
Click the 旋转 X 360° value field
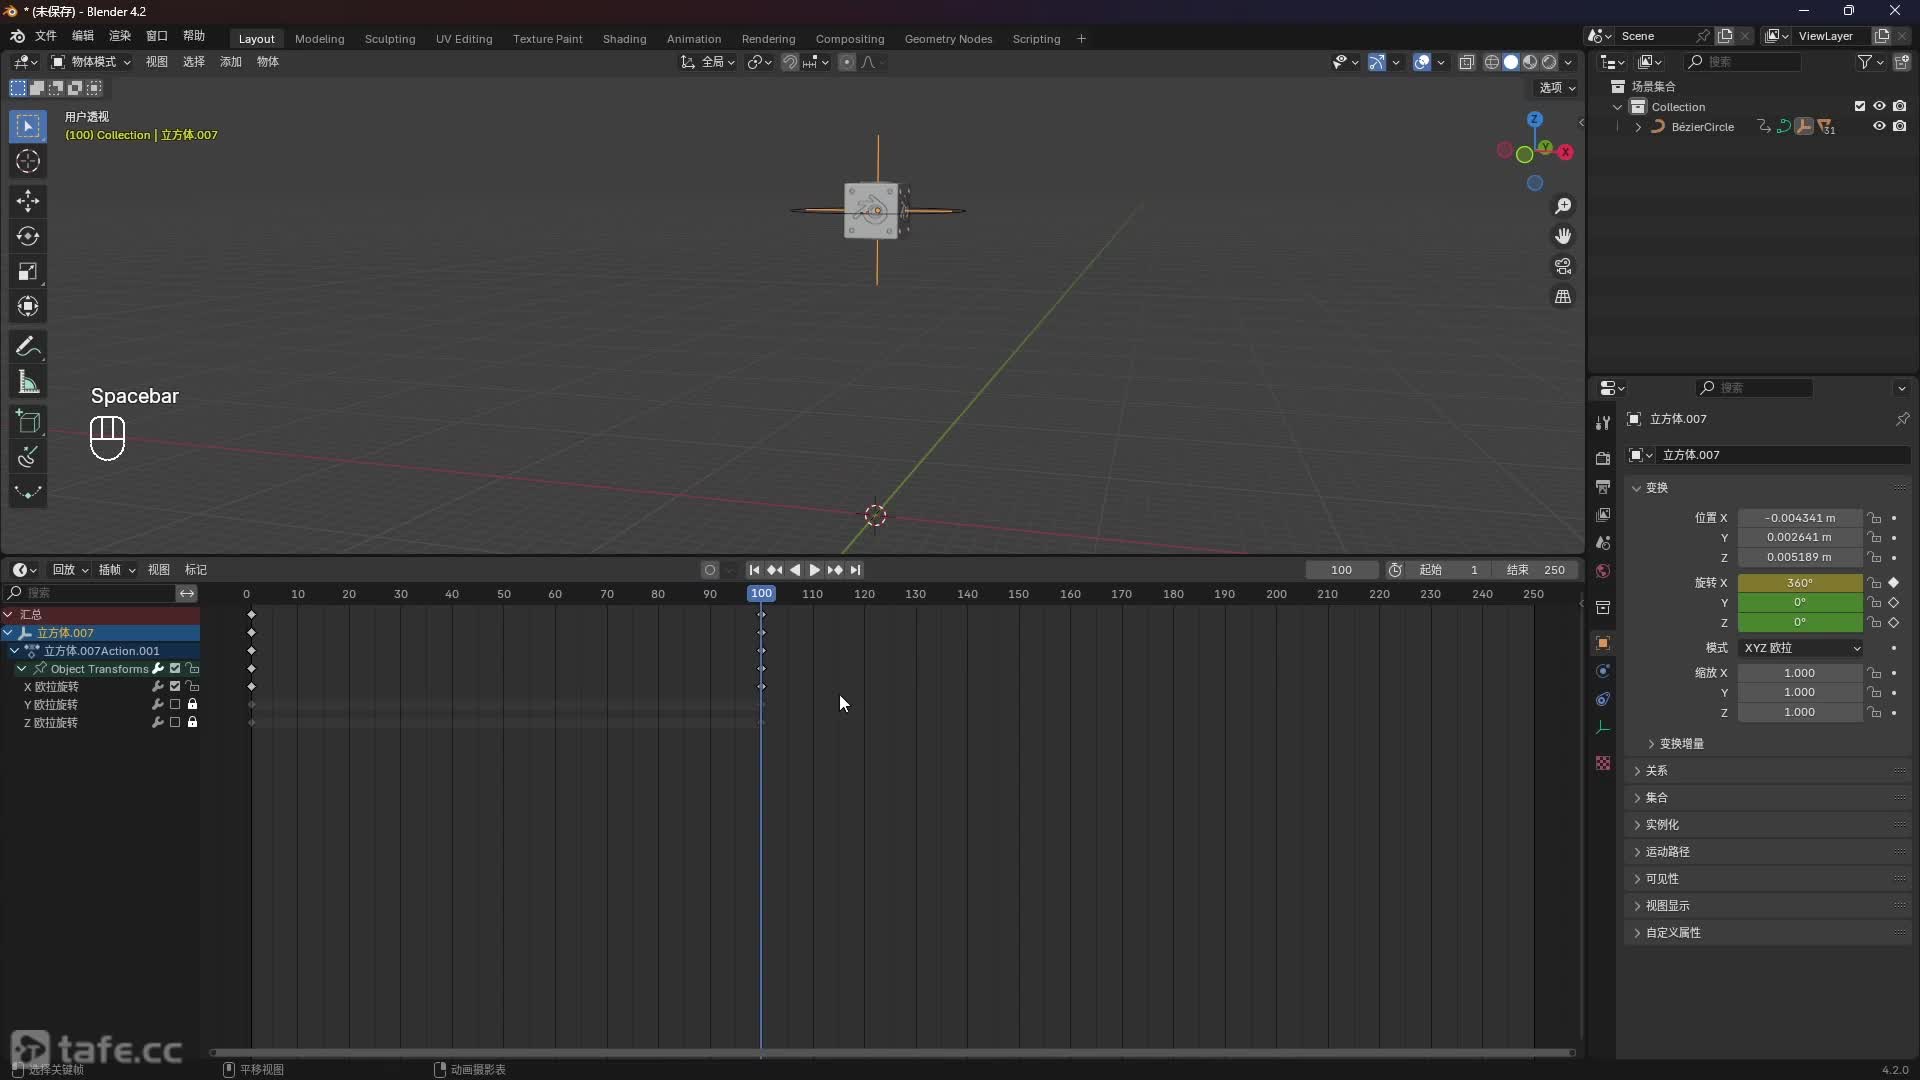pos(1800,583)
